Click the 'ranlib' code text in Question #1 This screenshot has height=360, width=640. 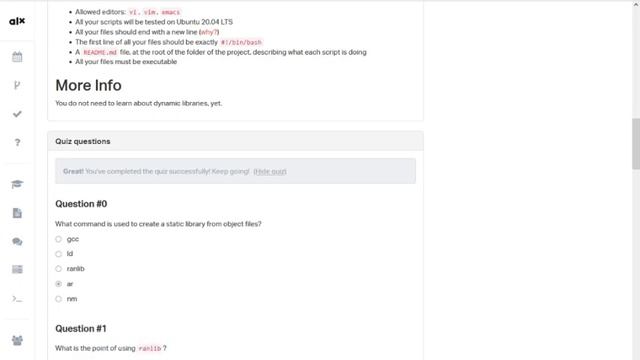[150, 349]
